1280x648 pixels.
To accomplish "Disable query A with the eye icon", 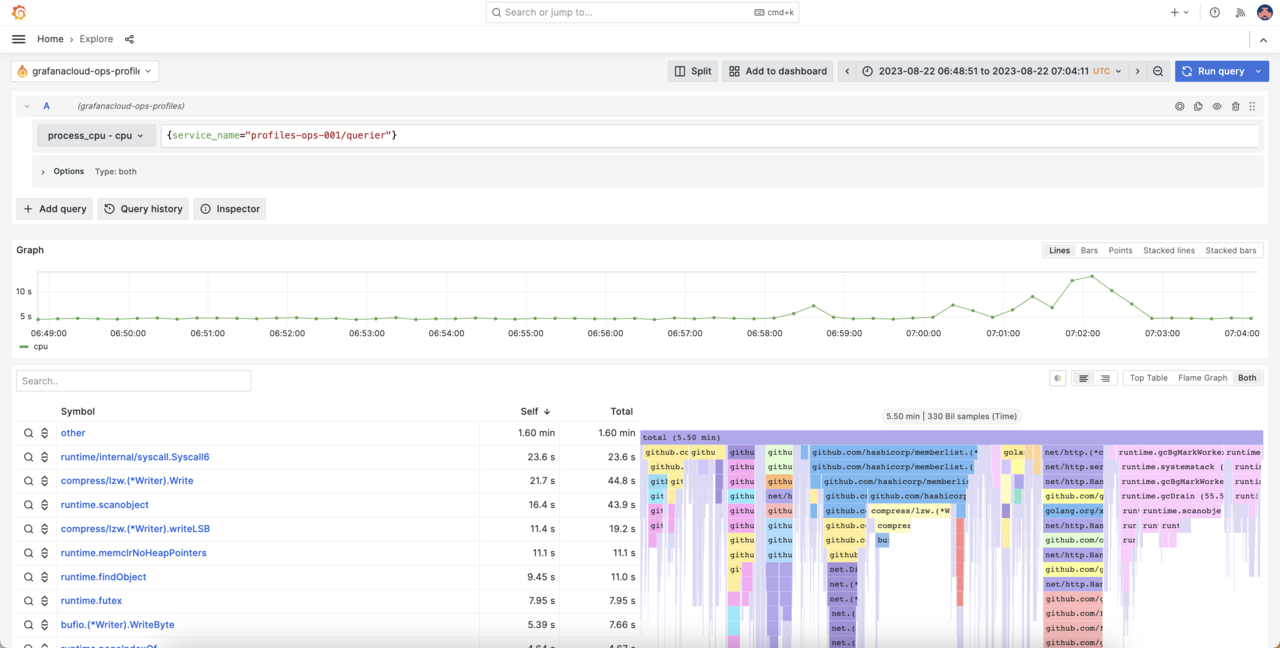I will pyautogui.click(x=1217, y=106).
